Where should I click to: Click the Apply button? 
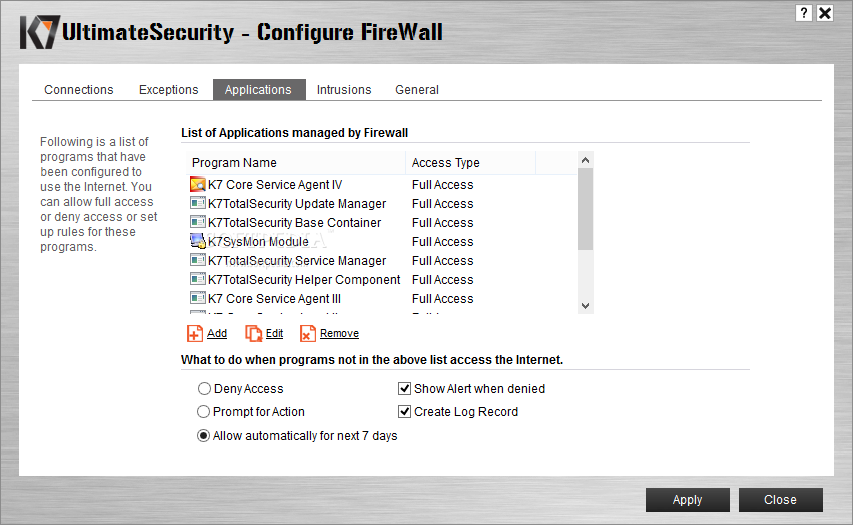tap(688, 499)
